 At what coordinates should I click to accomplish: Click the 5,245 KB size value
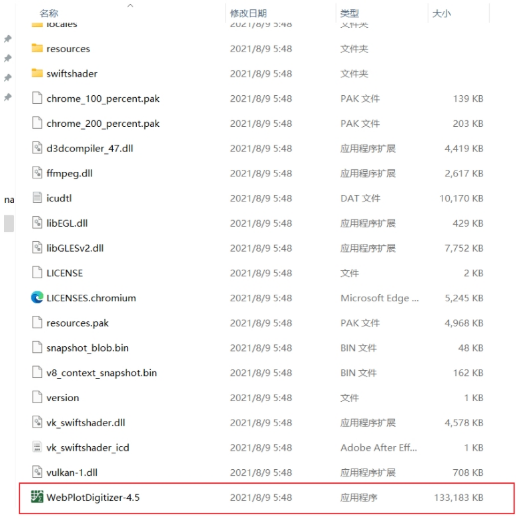coord(464,298)
